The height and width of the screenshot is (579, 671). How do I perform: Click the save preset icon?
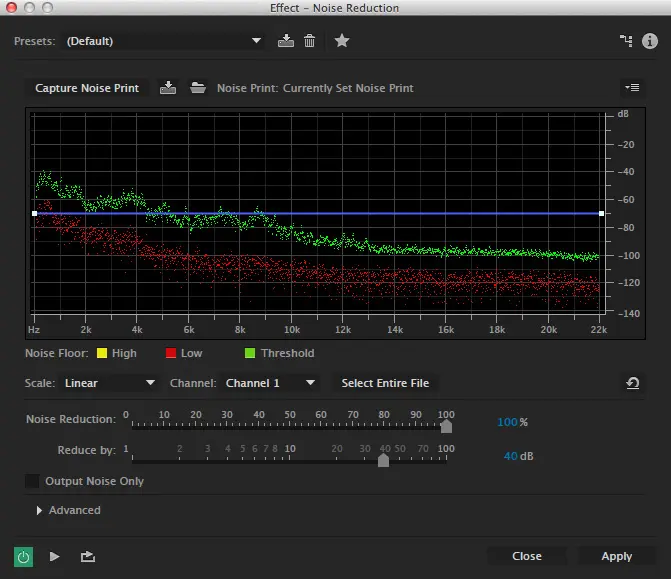pyautogui.click(x=286, y=41)
